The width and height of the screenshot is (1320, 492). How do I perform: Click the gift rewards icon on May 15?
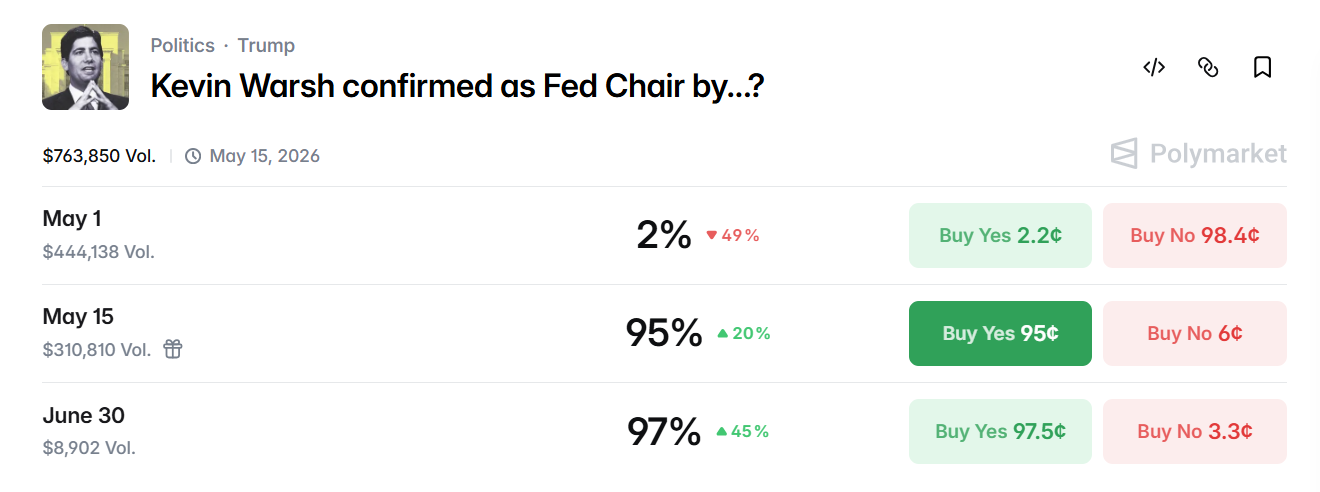pos(173,349)
